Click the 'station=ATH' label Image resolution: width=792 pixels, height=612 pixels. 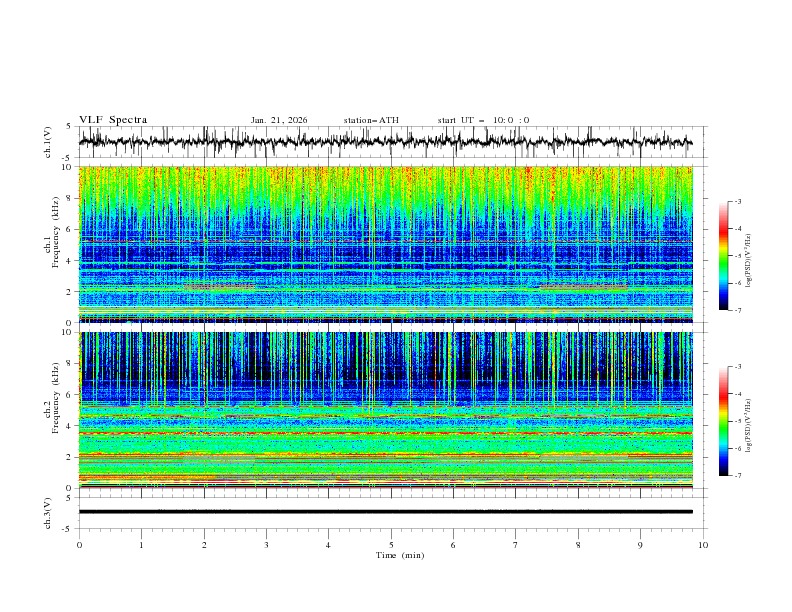tap(371, 120)
